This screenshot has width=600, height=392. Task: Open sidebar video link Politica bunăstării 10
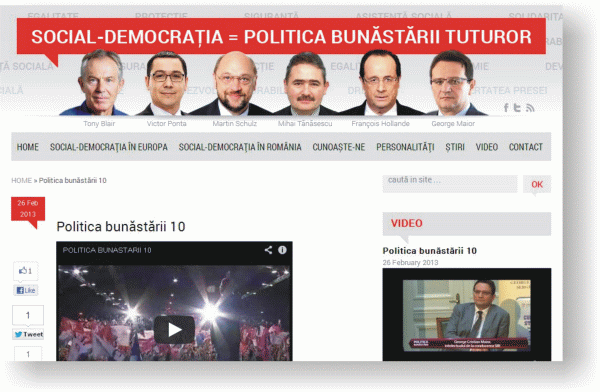(430, 251)
